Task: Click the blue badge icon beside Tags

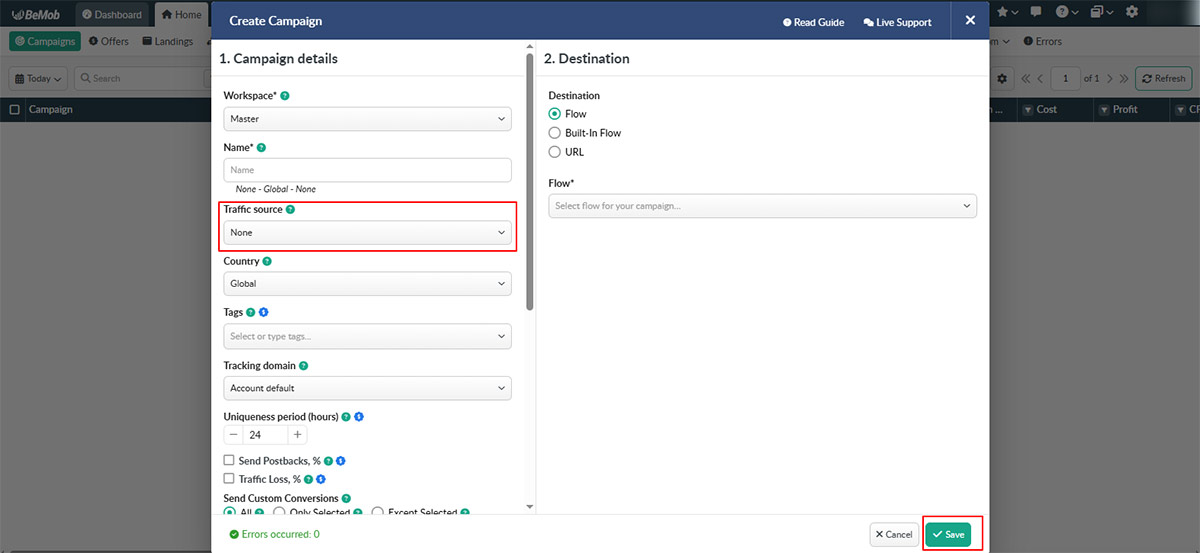Action: (263, 313)
